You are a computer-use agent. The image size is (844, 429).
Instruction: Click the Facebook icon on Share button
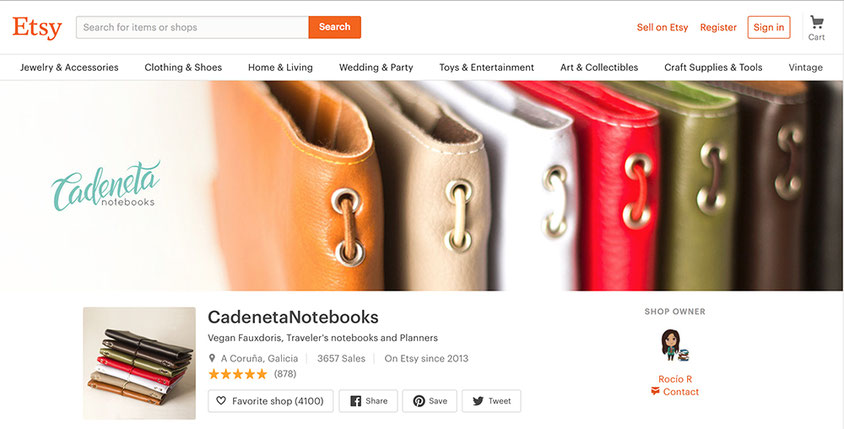(356, 401)
